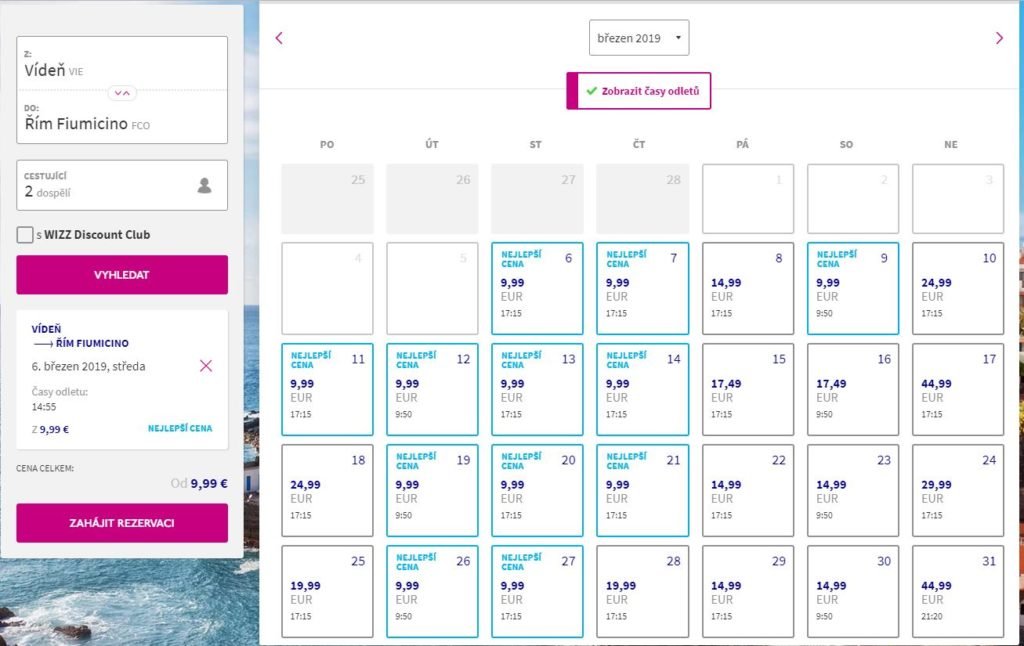Select March 10 flight for 24,99 EUR
The height and width of the screenshot is (646, 1024).
pos(957,288)
